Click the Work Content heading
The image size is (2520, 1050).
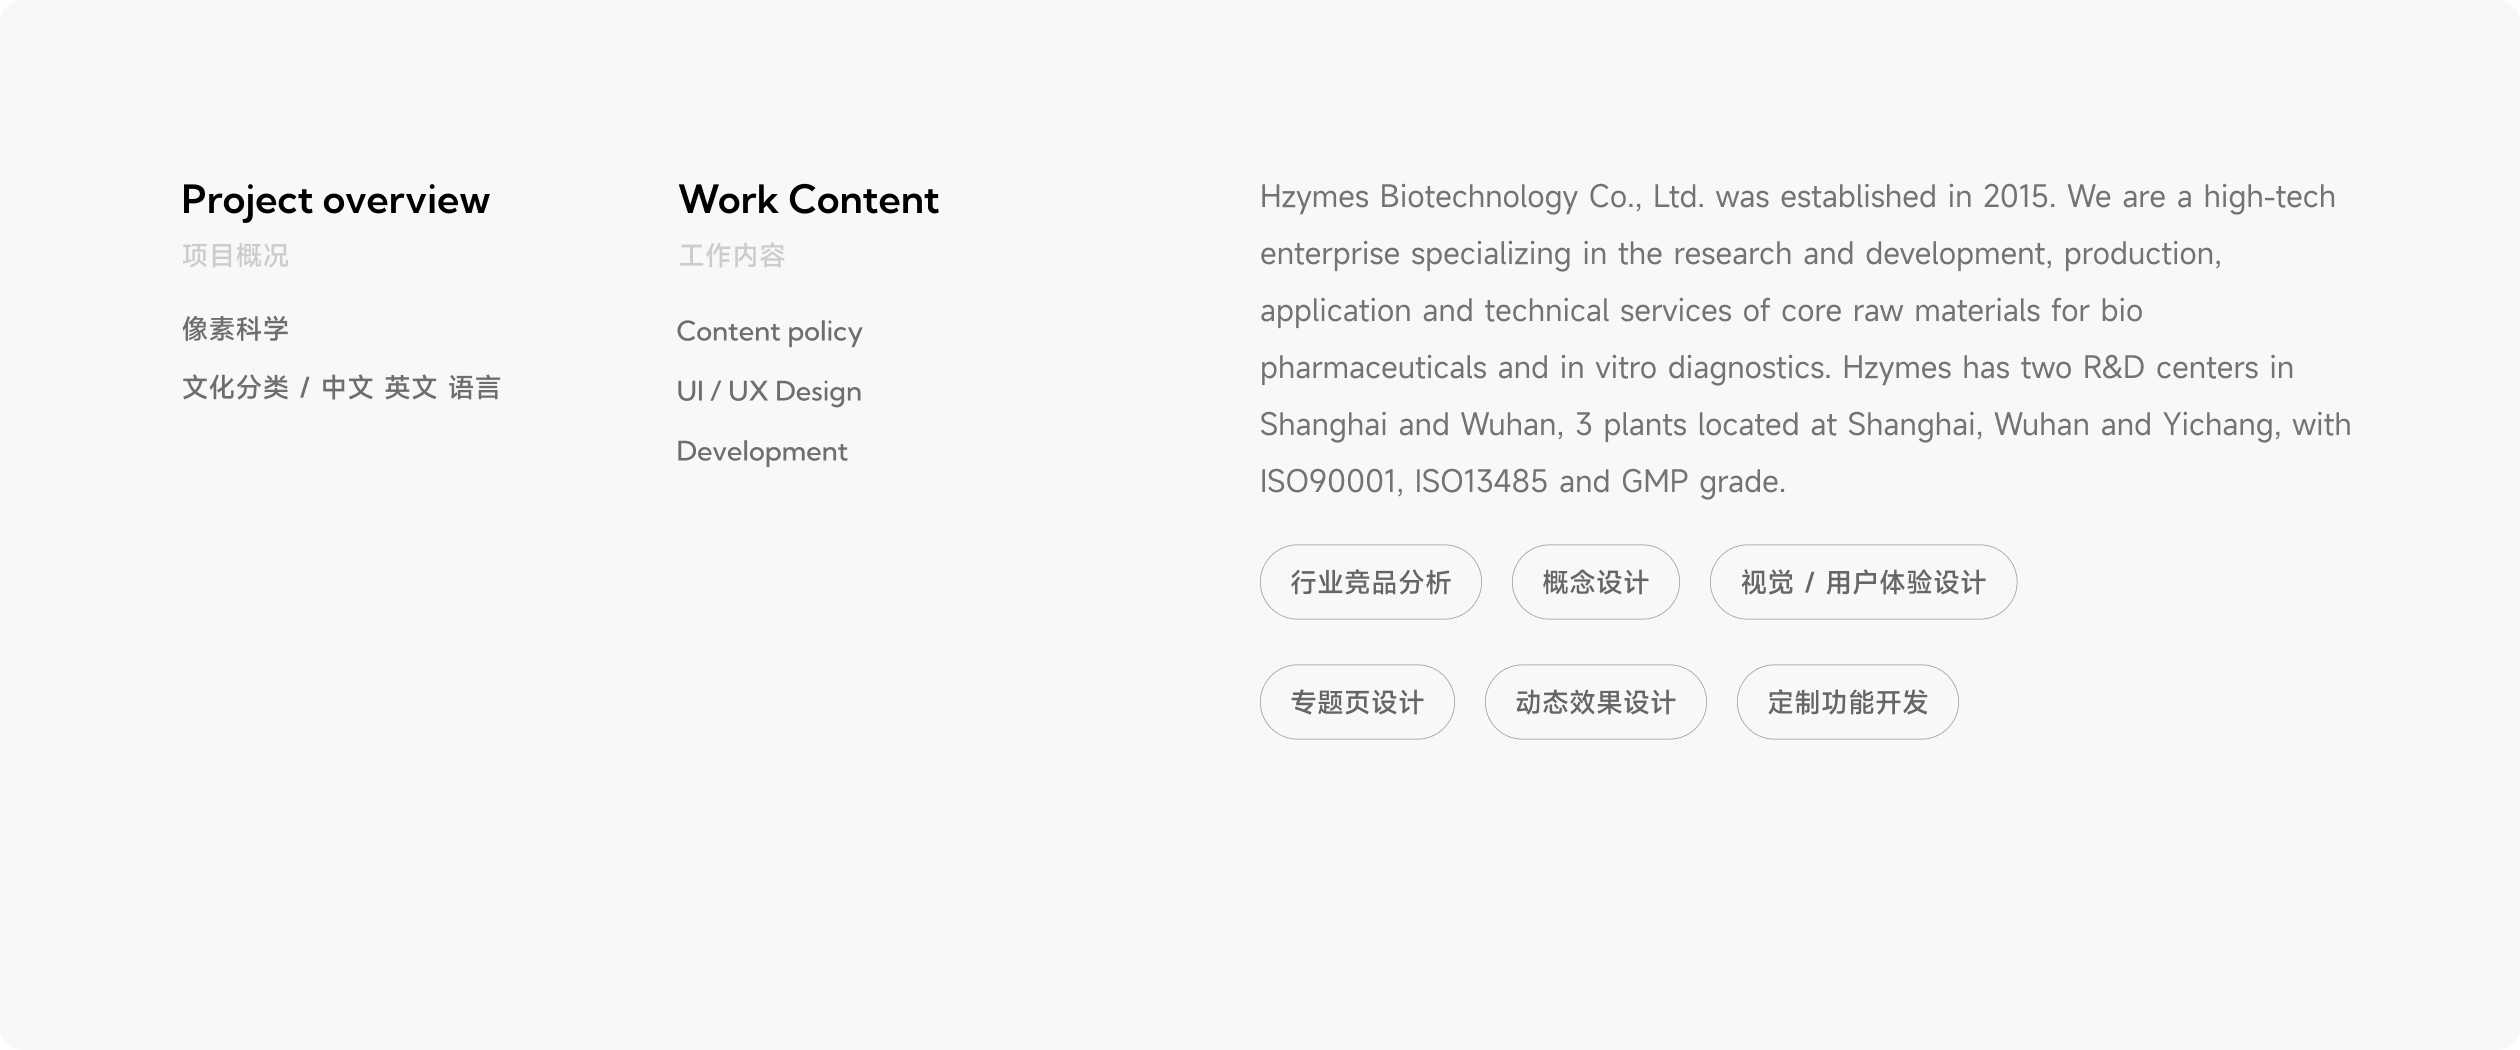[x=808, y=200]
